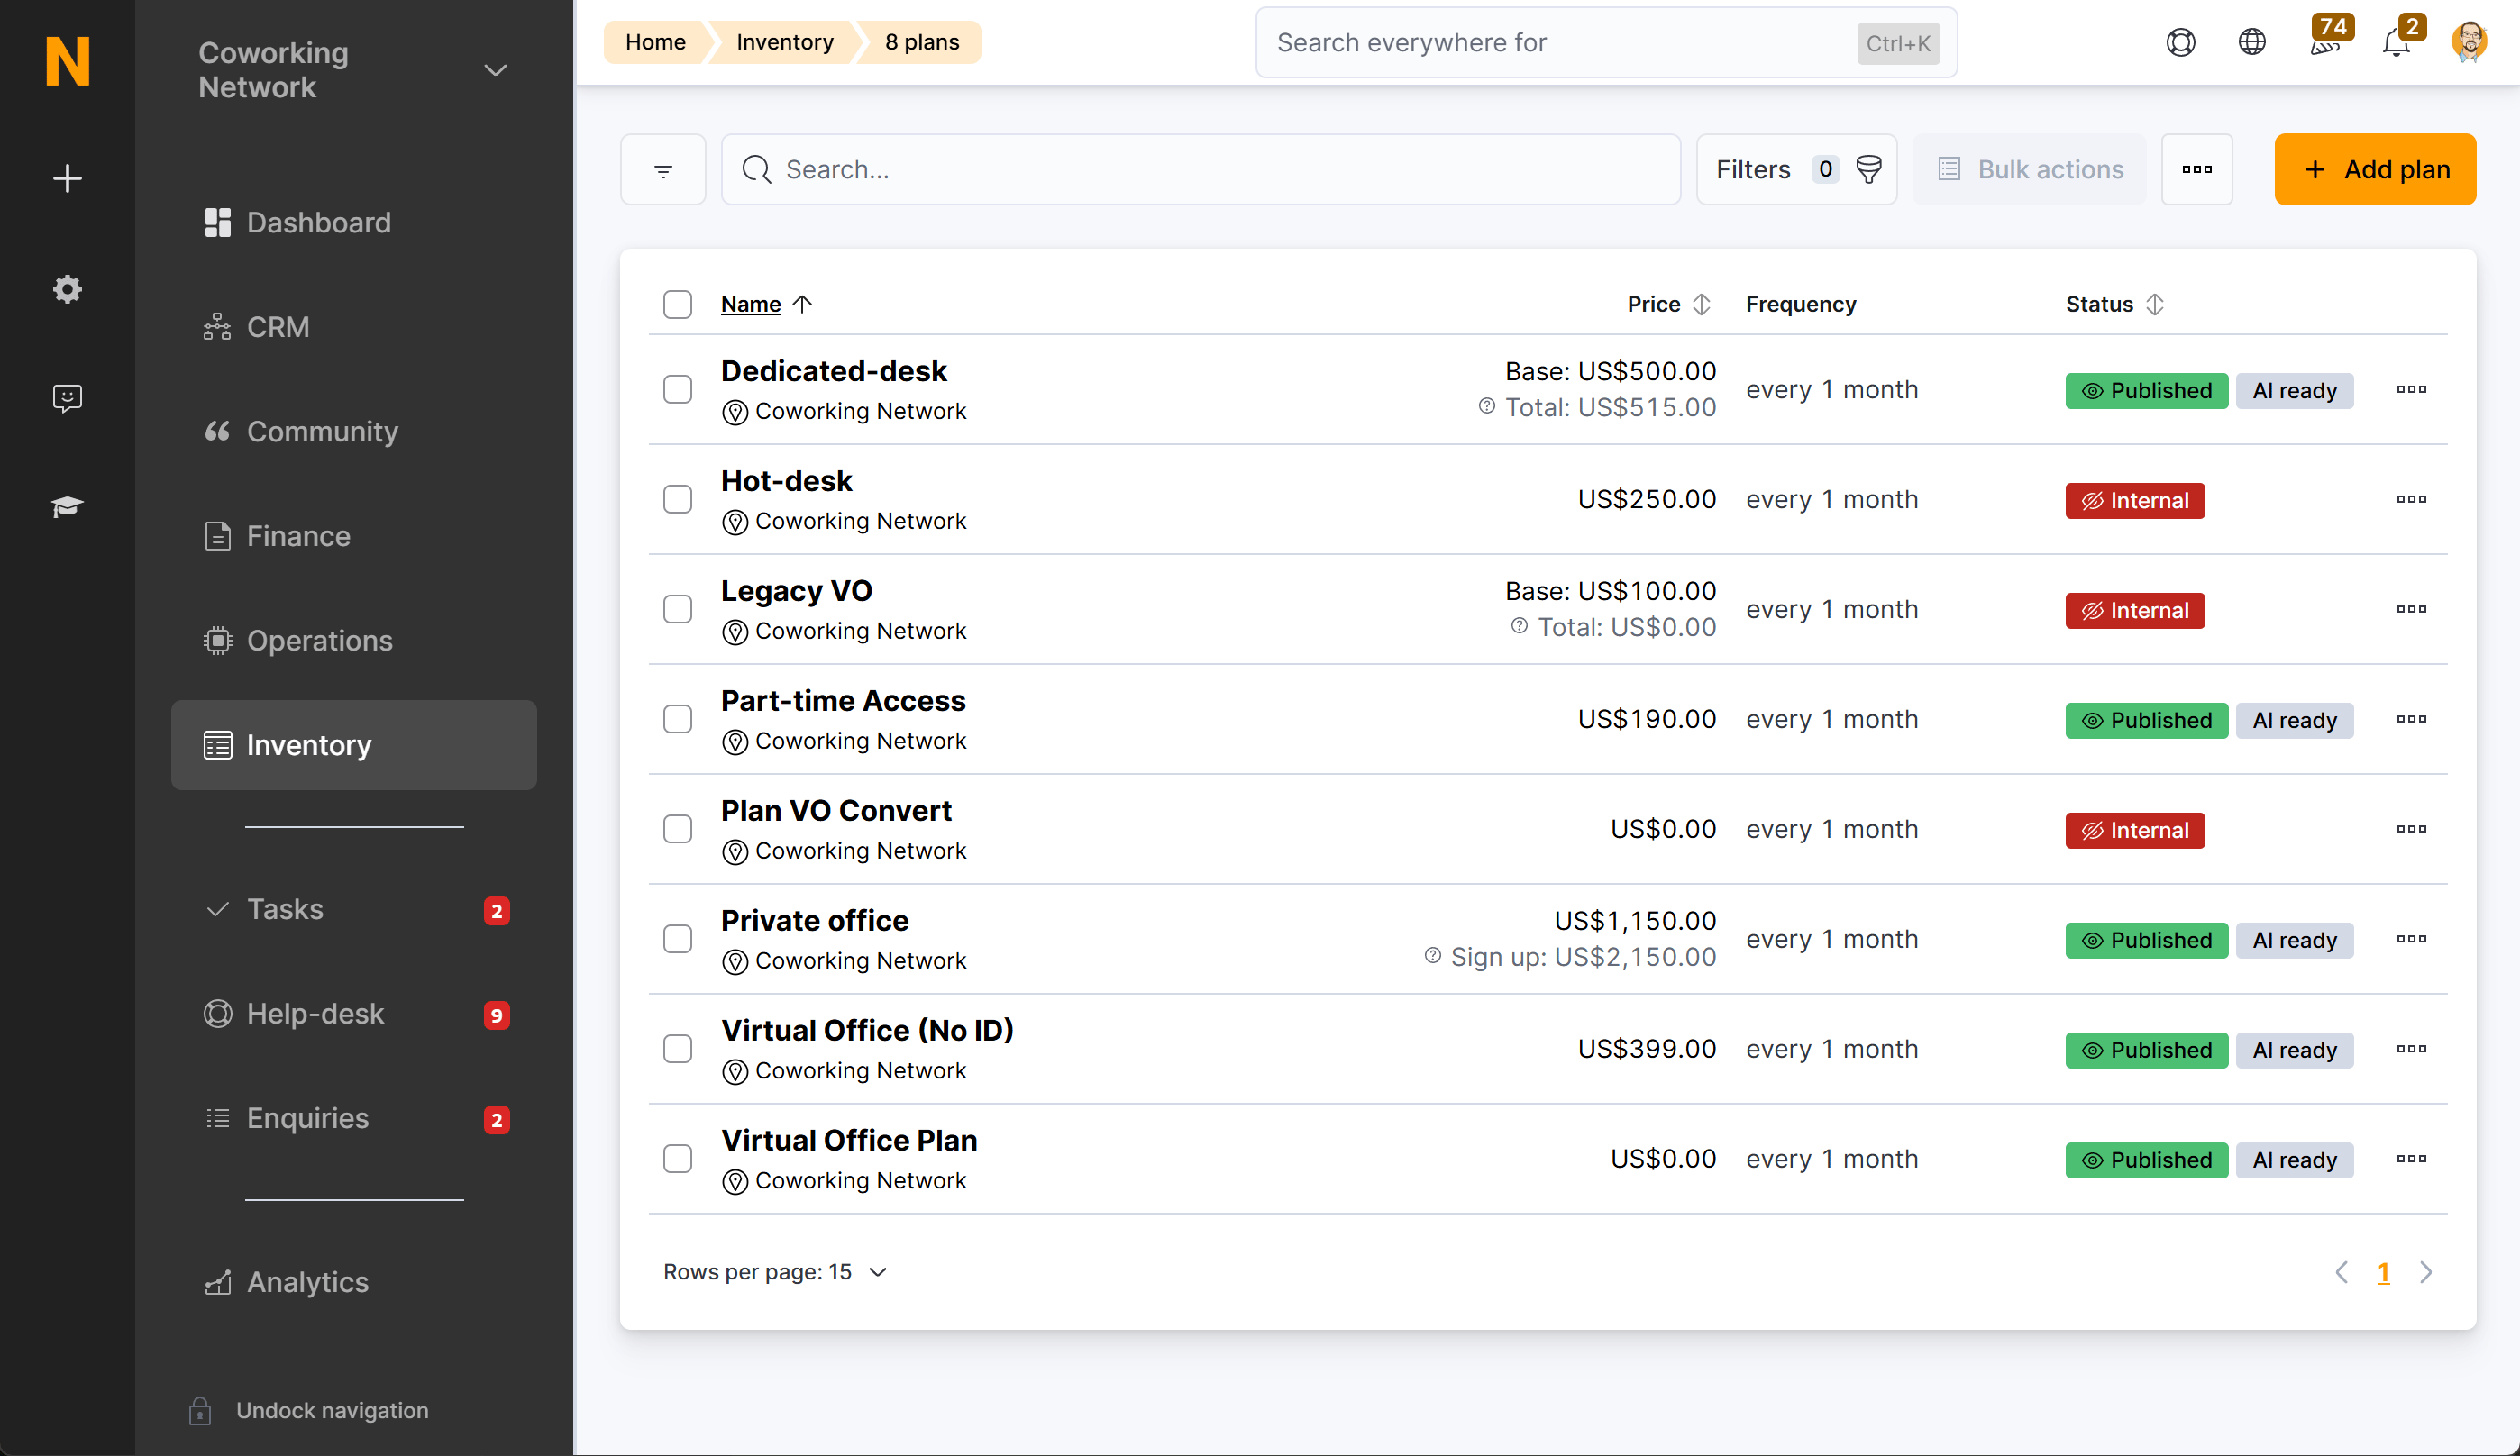The height and width of the screenshot is (1456, 2520).
Task: Click the three-dot more options toolbar button
Action: pyautogui.click(x=2196, y=170)
